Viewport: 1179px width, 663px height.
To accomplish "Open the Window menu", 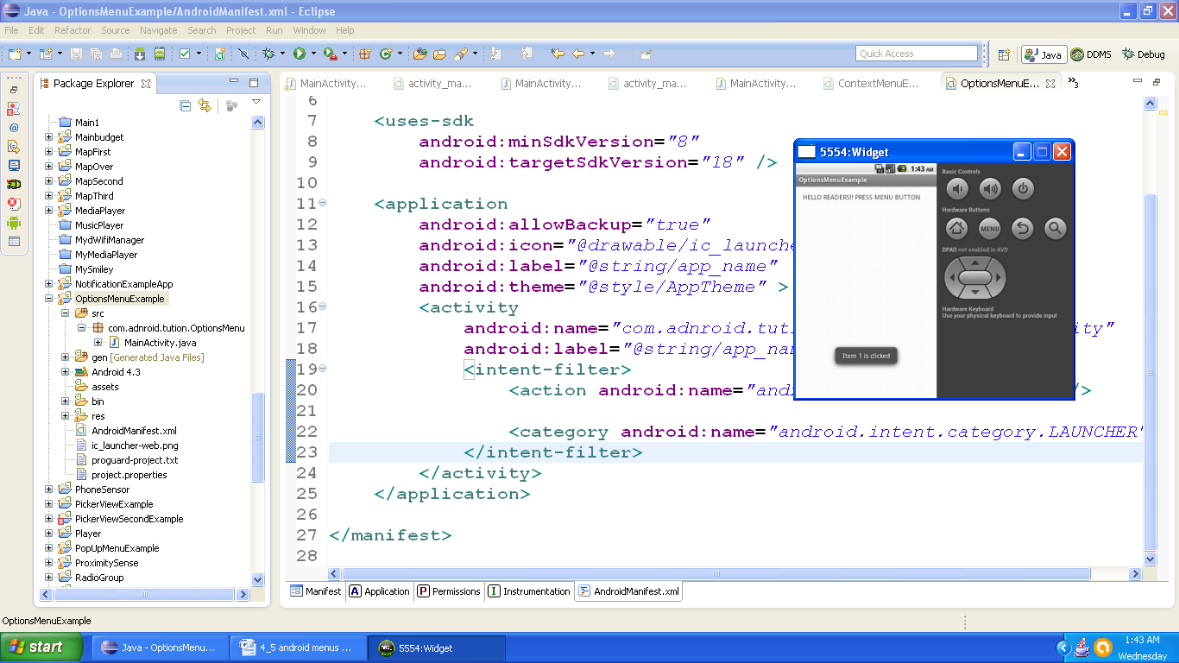I will (309, 30).
